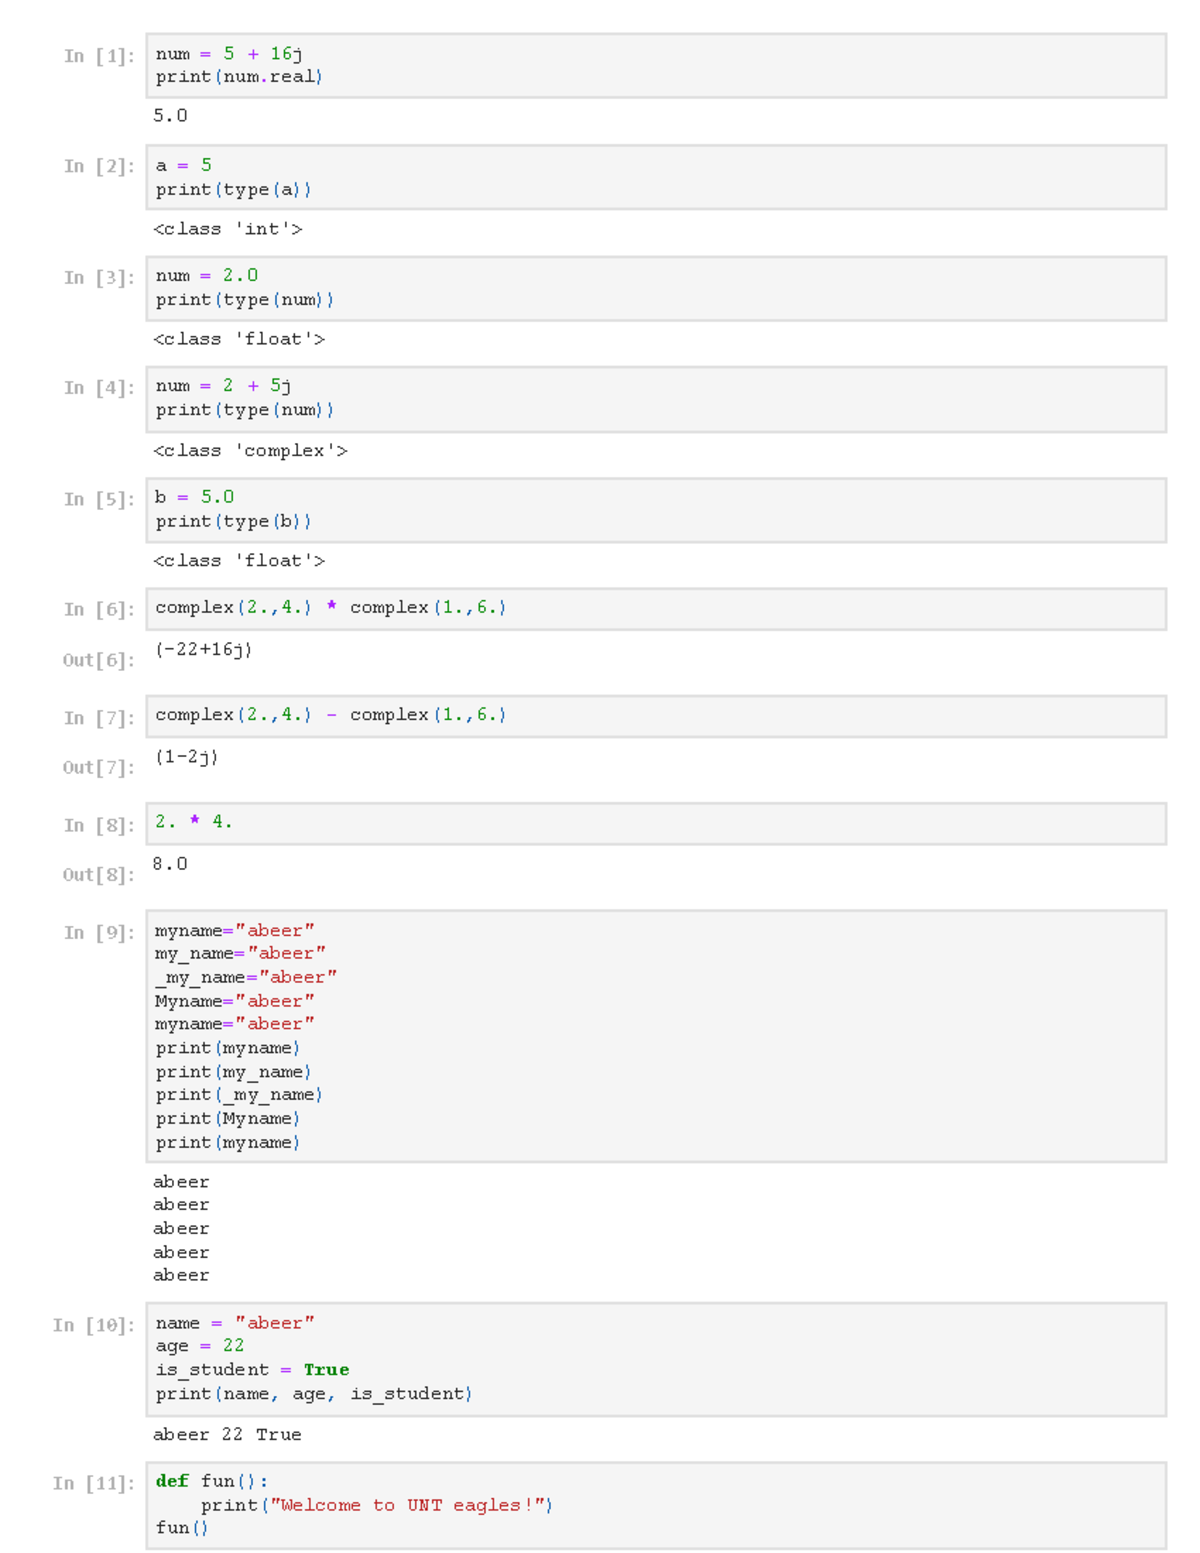Image resolution: width=1200 pixels, height=1553 pixels.
Task: Select the Out[7] prompt label
Action: pyautogui.click(x=98, y=767)
